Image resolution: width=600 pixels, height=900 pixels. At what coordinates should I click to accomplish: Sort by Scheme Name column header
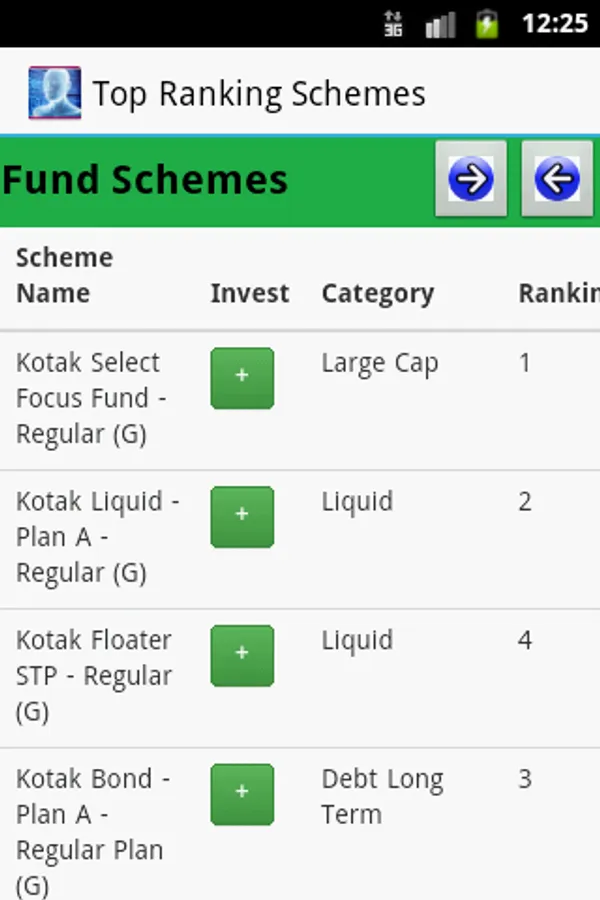(x=64, y=276)
